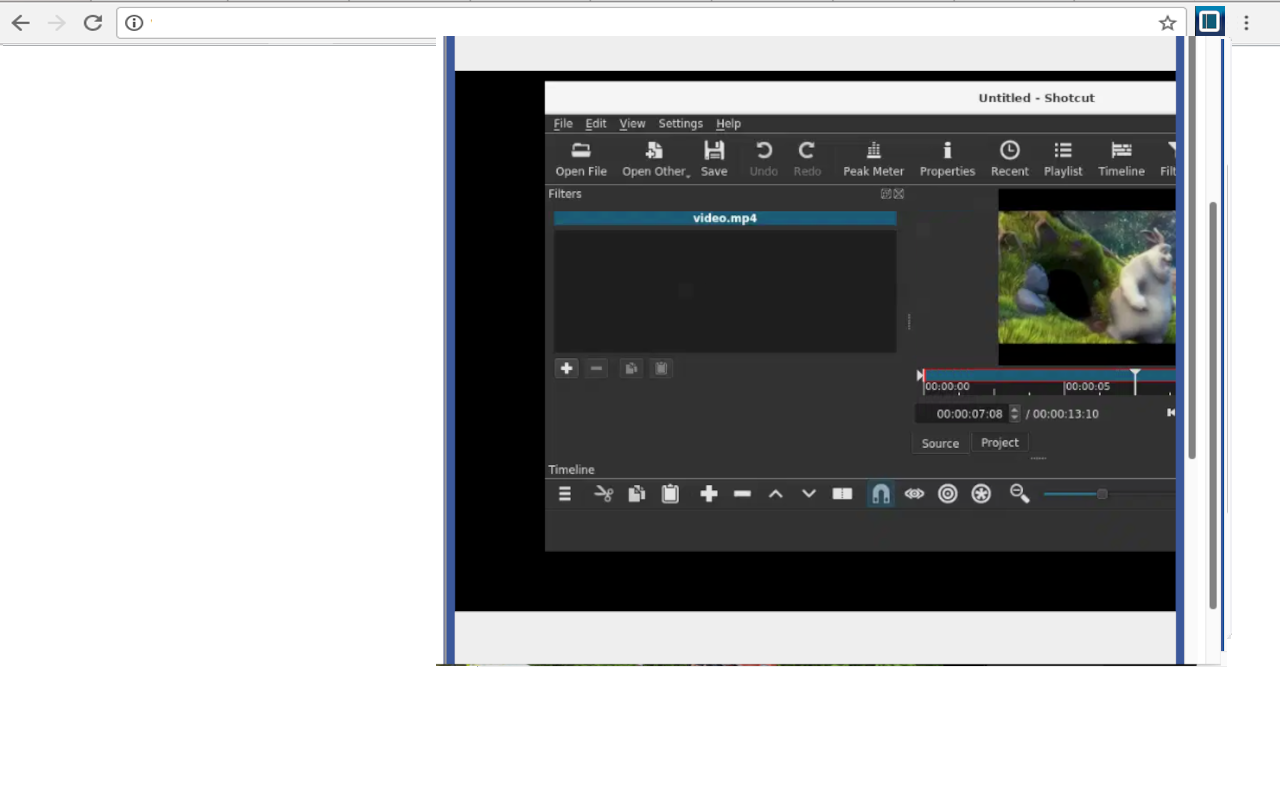The width and height of the screenshot is (1280, 800).
Task: Switch to the Source tab
Action: pyautogui.click(x=940, y=443)
